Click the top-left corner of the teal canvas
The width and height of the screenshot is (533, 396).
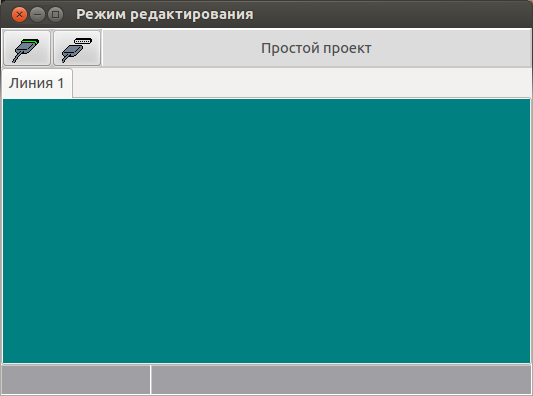(x=5, y=101)
